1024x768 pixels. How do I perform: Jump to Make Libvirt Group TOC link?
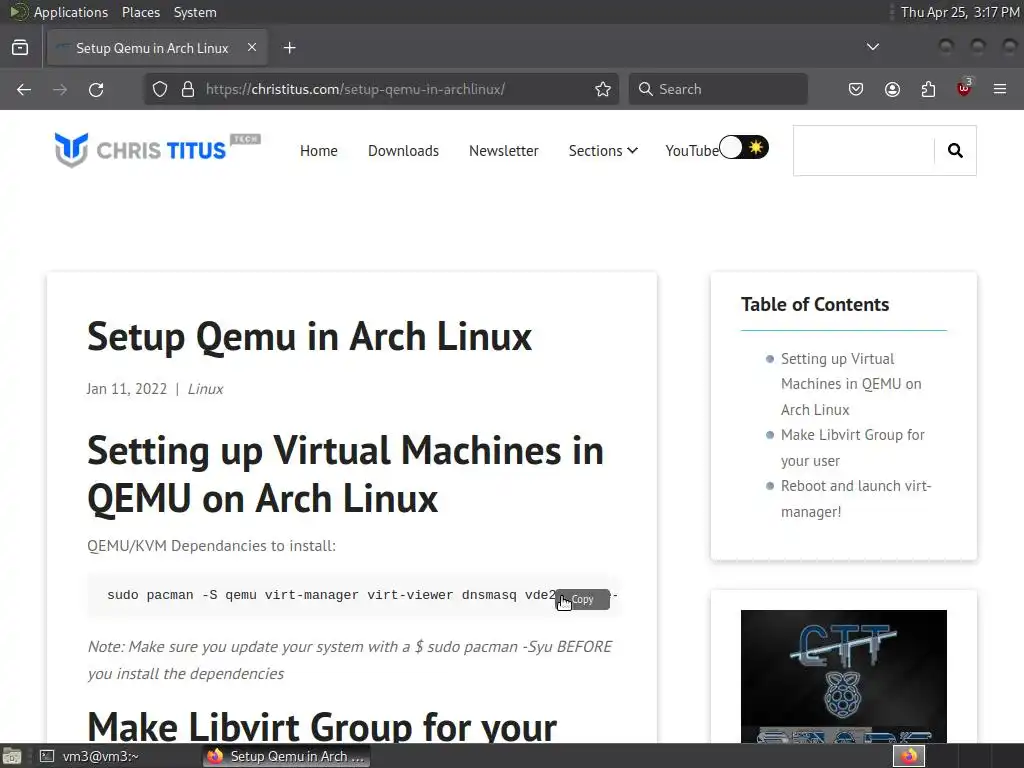pos(852,448)
